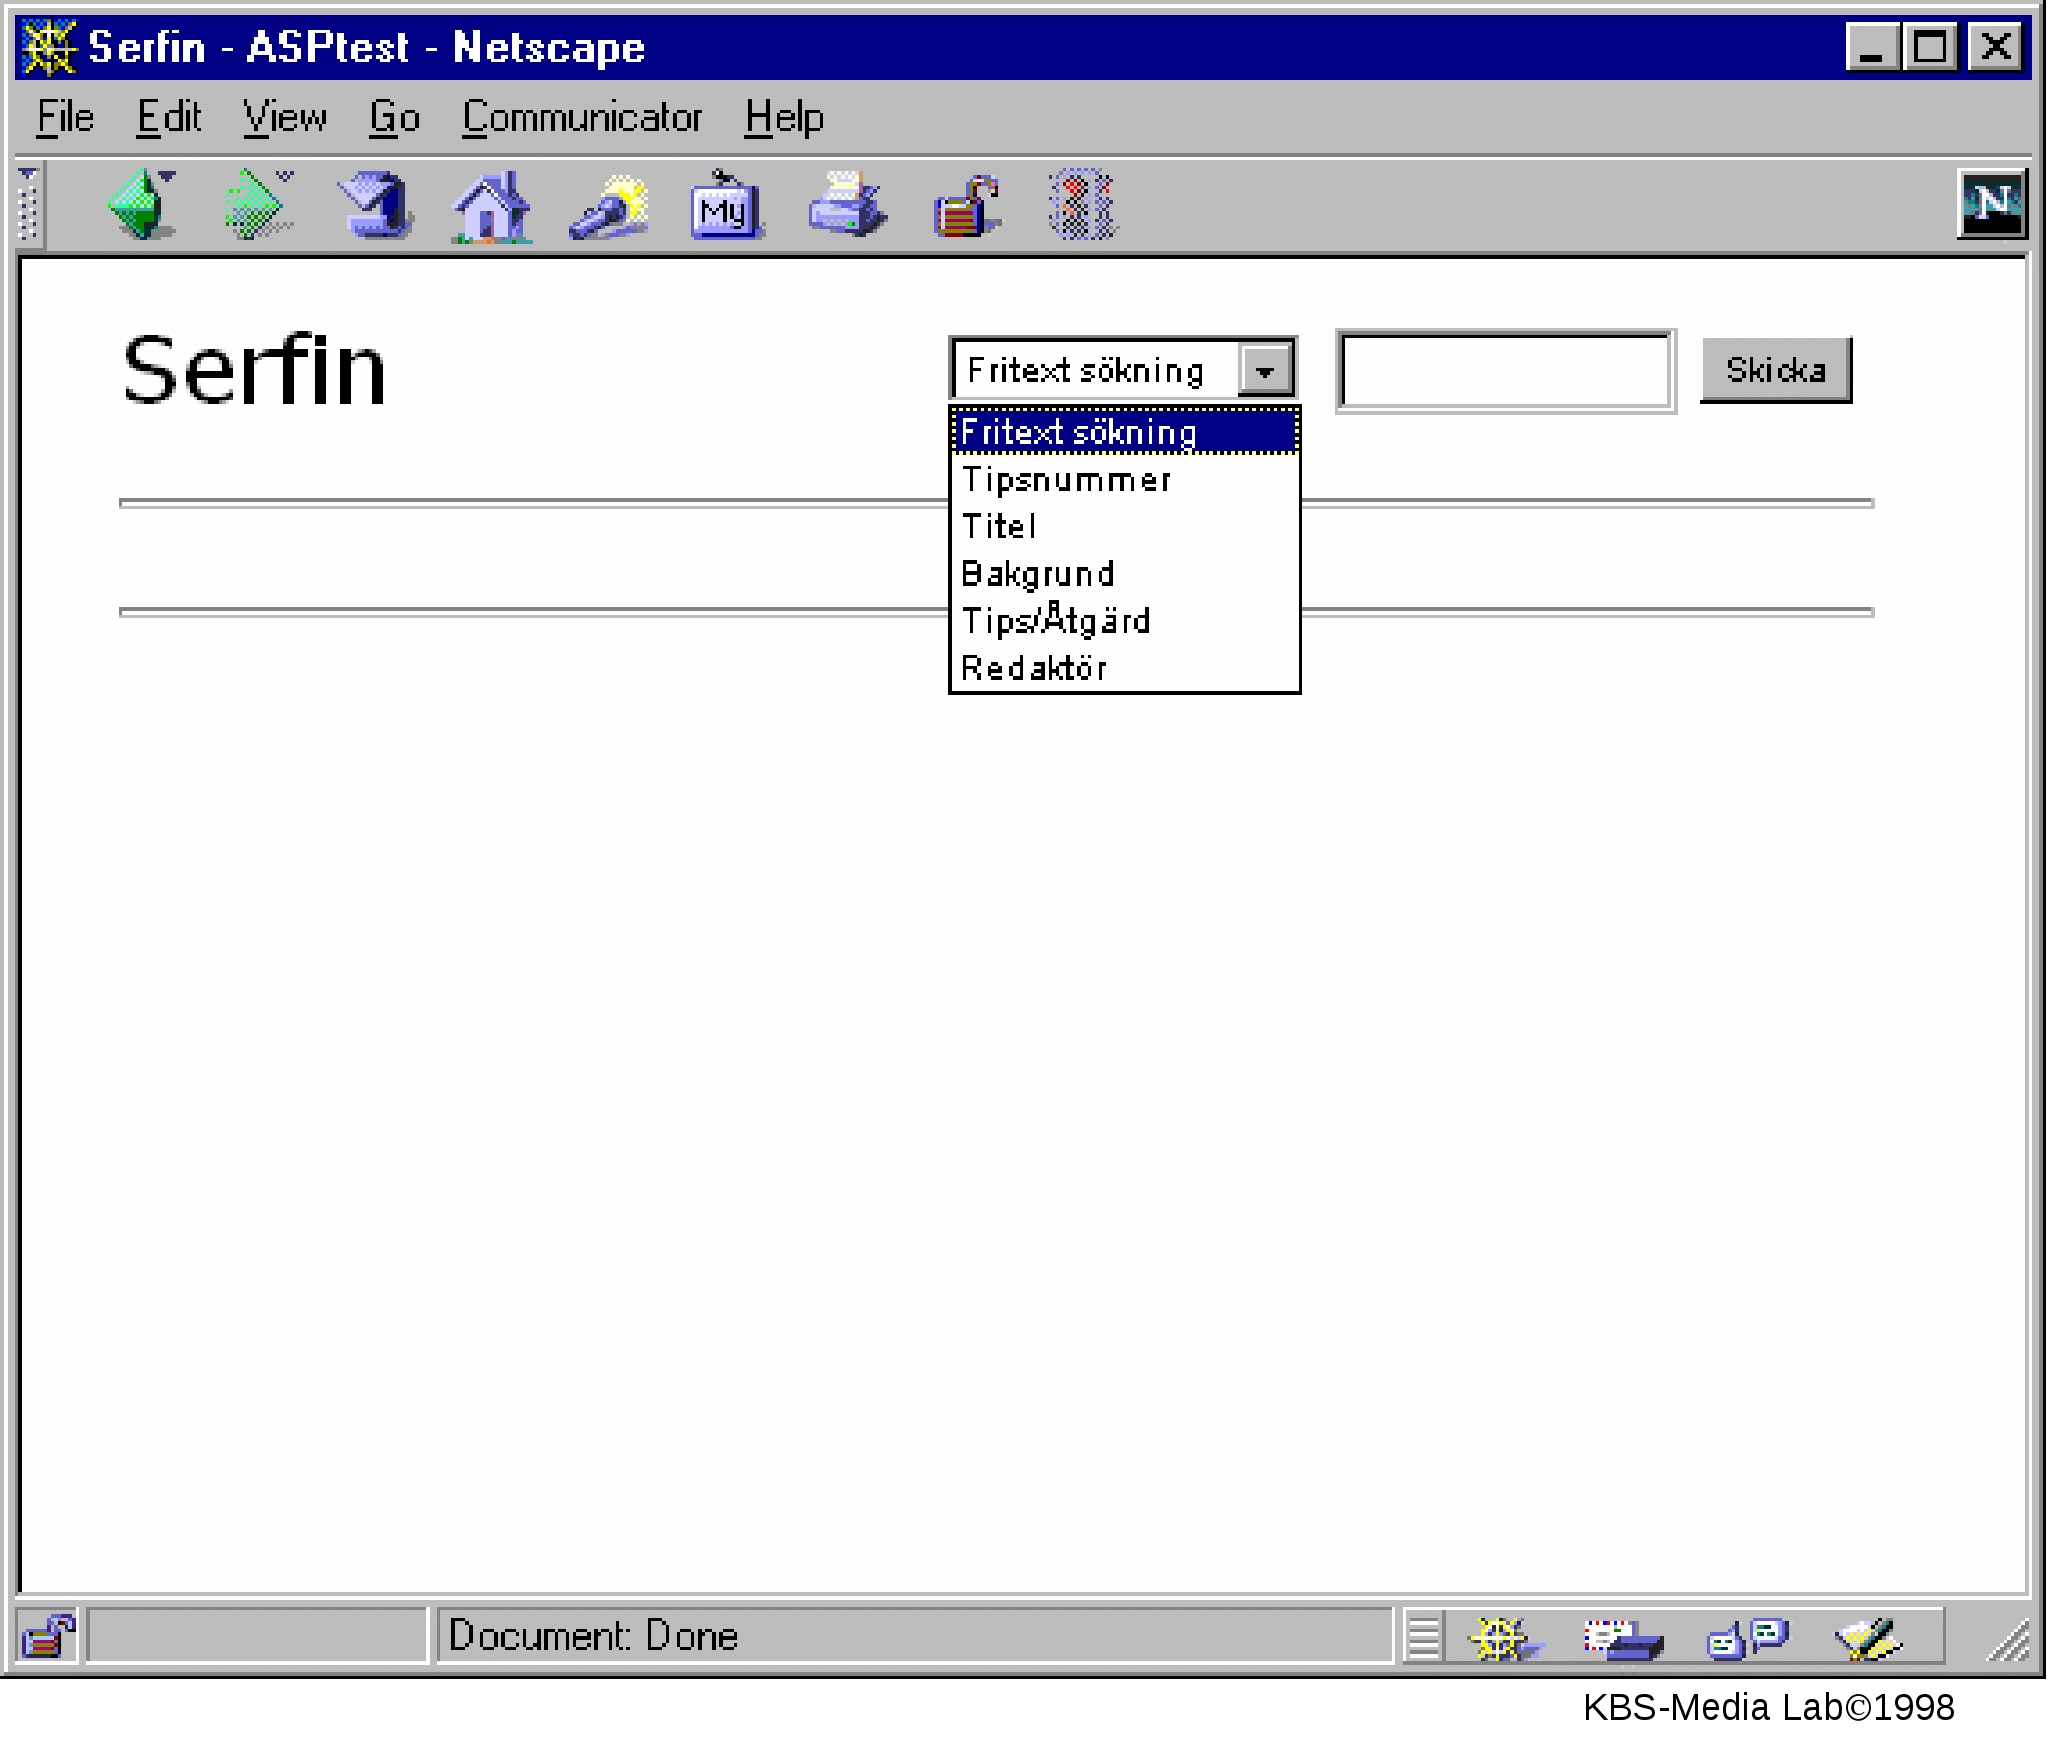Go to Home page icon
This screenshot has width=2048, height=1751.
point(491,206)
